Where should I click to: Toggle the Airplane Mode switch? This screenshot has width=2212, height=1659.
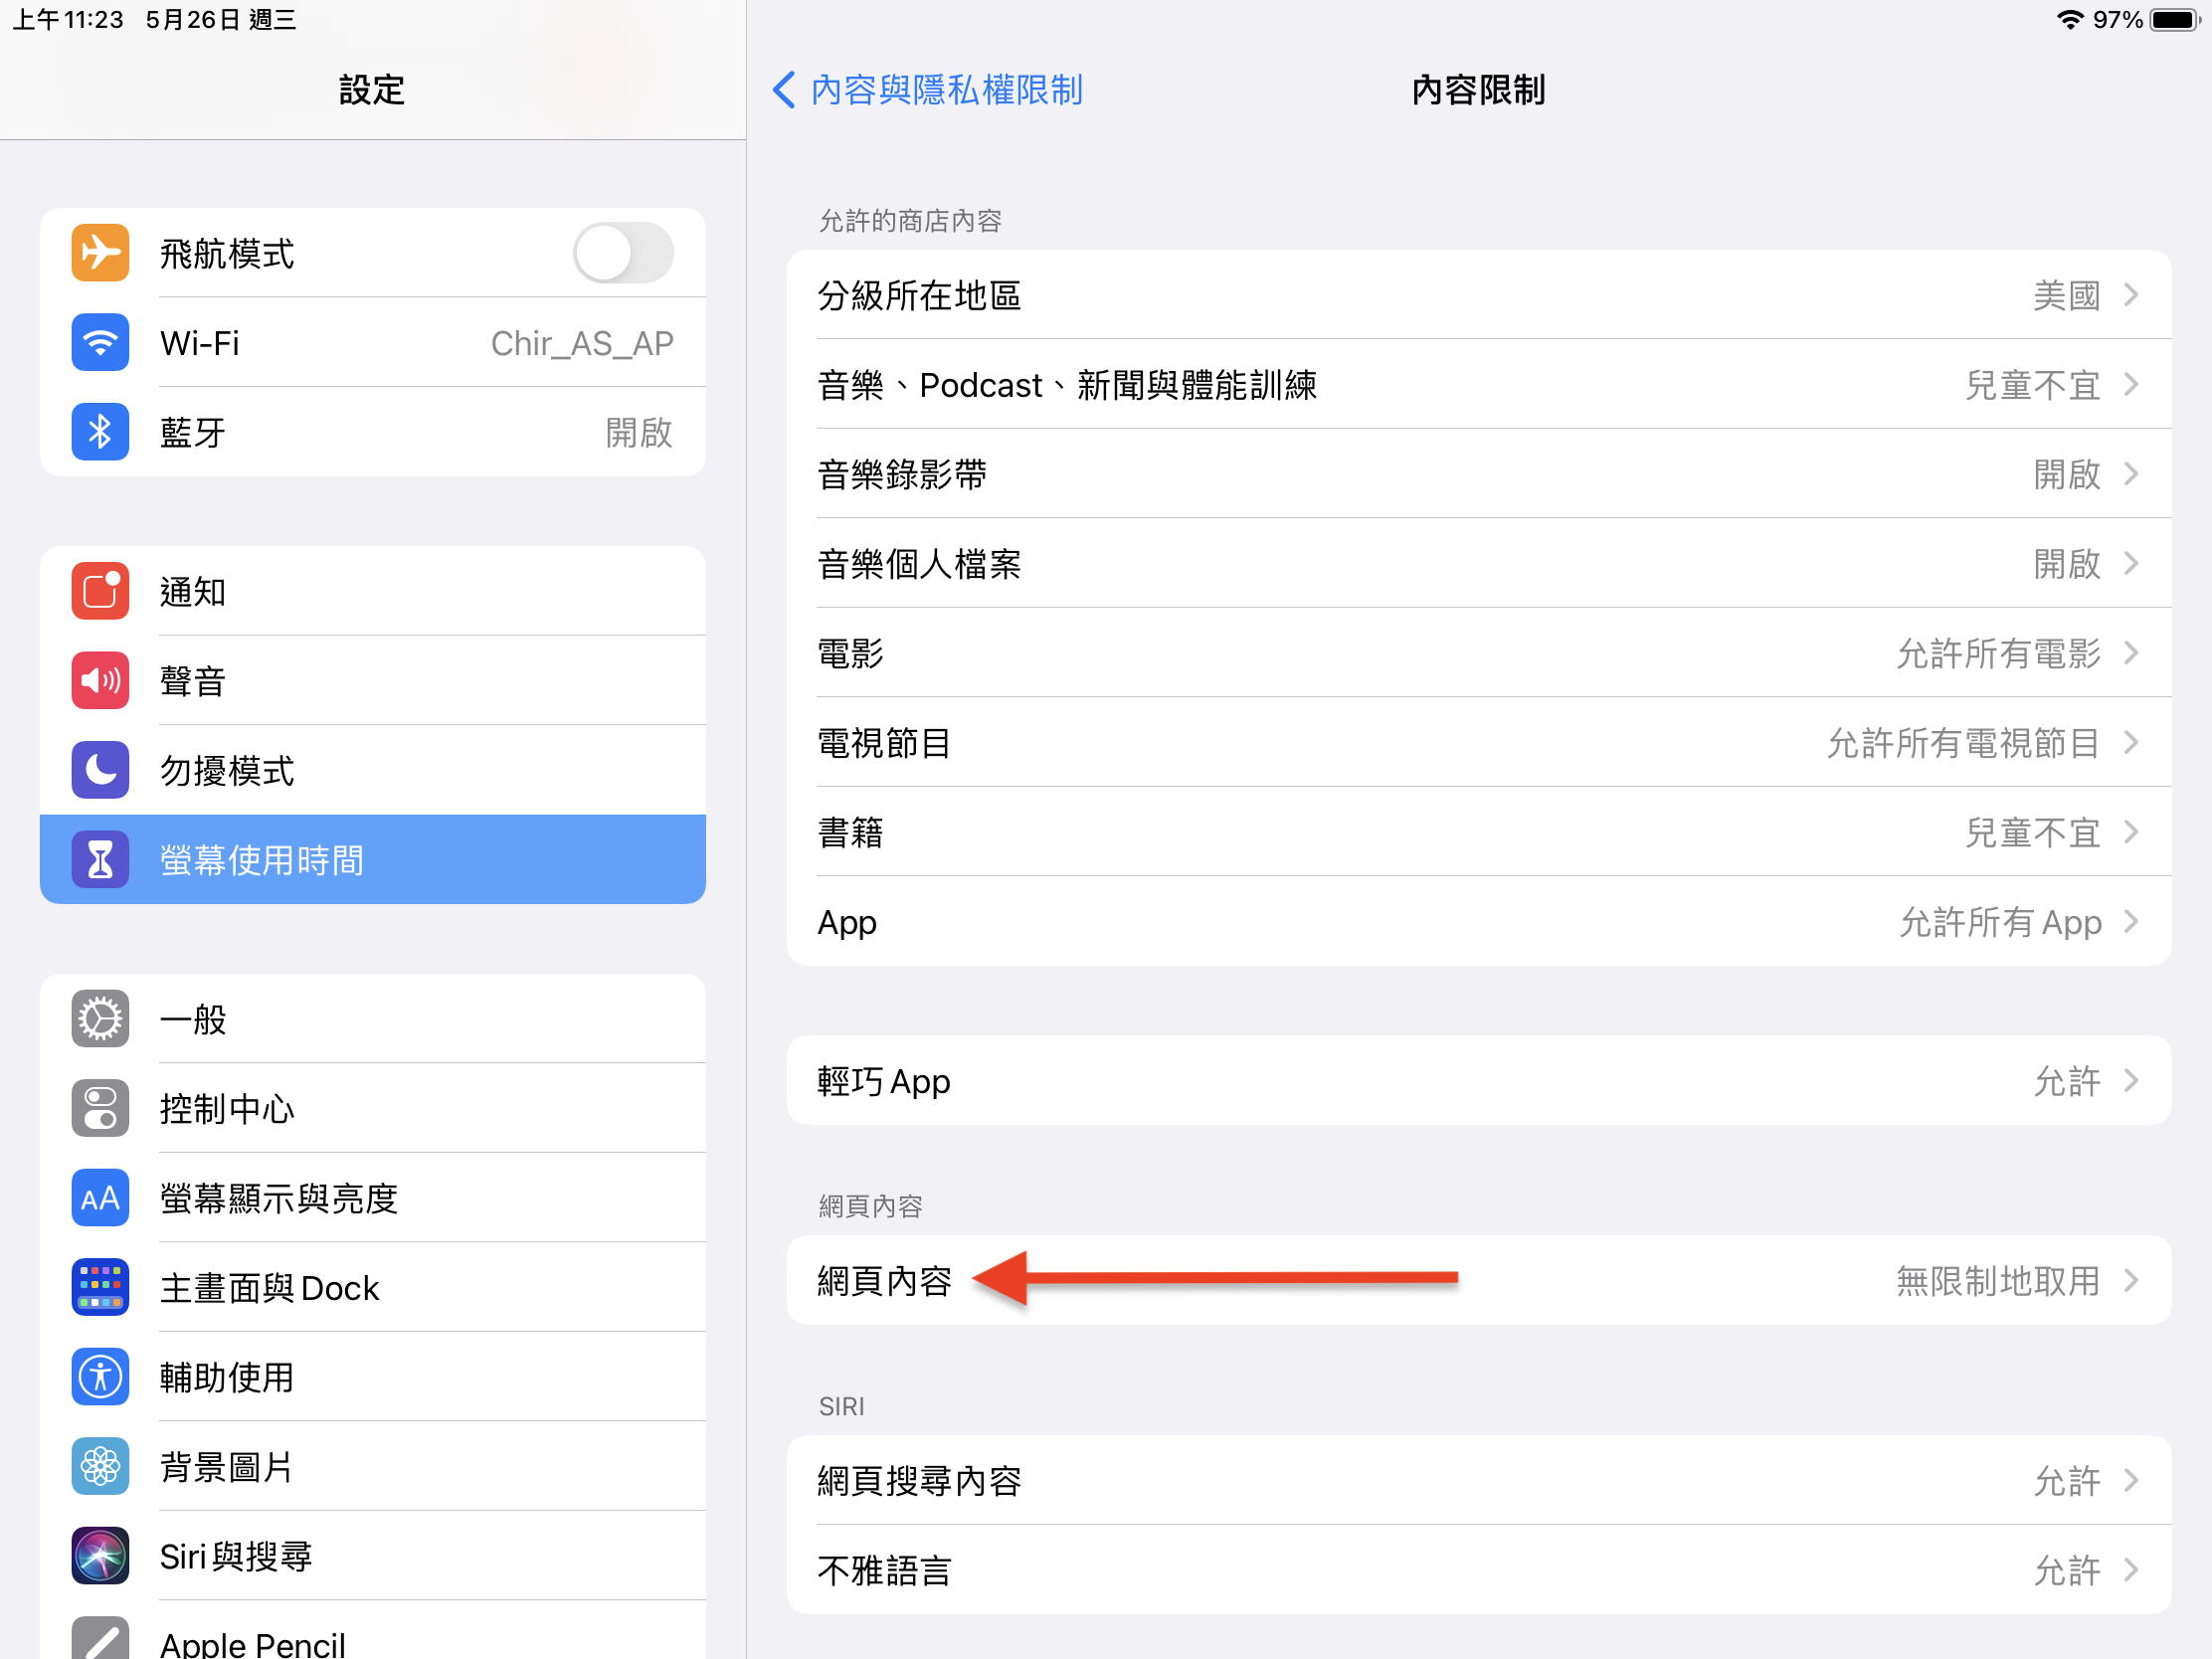622,253
